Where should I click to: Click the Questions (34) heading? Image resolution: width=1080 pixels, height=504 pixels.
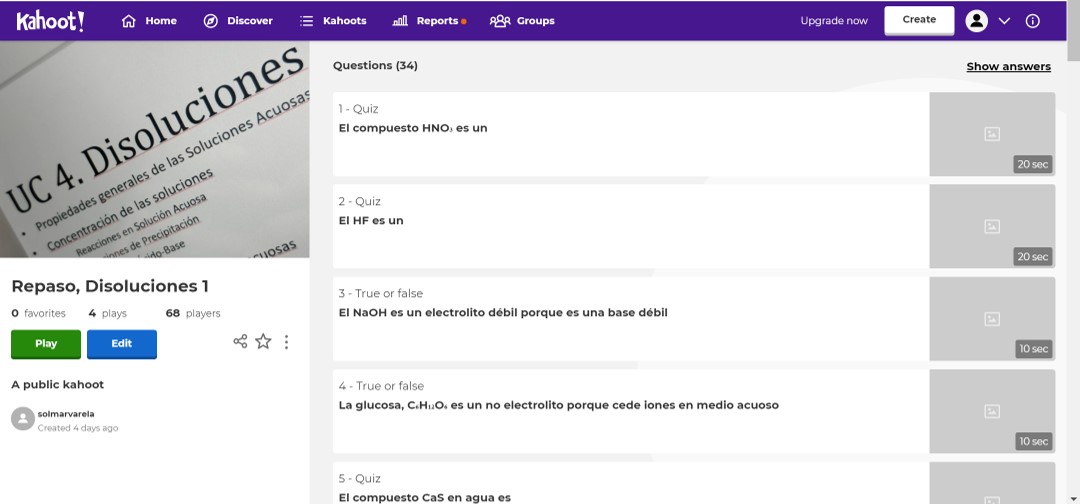coord(375,65)
